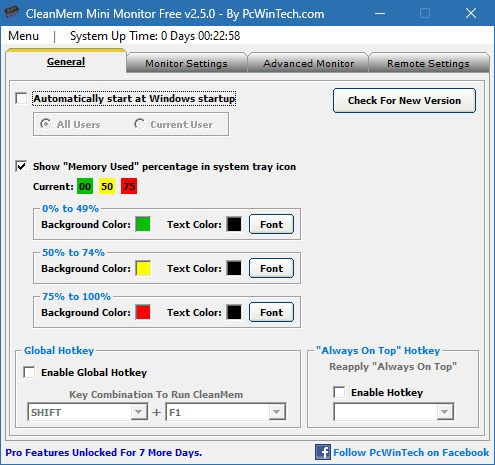This screenshot has width=495, height=465.
Task: Click Pro Features Unlocked For 7 More Days text
Action: [x=104, y=452]
